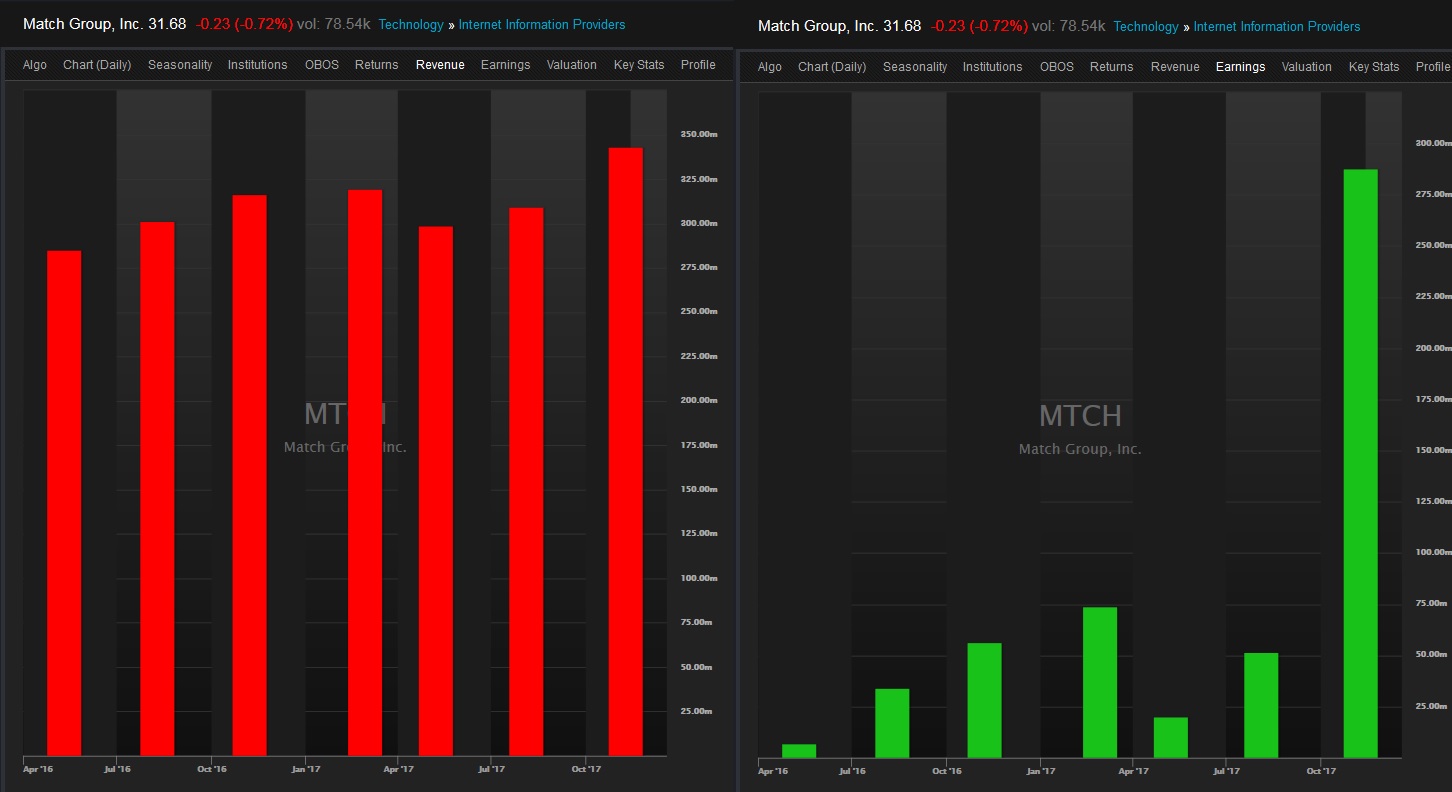Select the red revenue bar after Jul '17
The image size is (1452, 792).
tap(526, 482)
